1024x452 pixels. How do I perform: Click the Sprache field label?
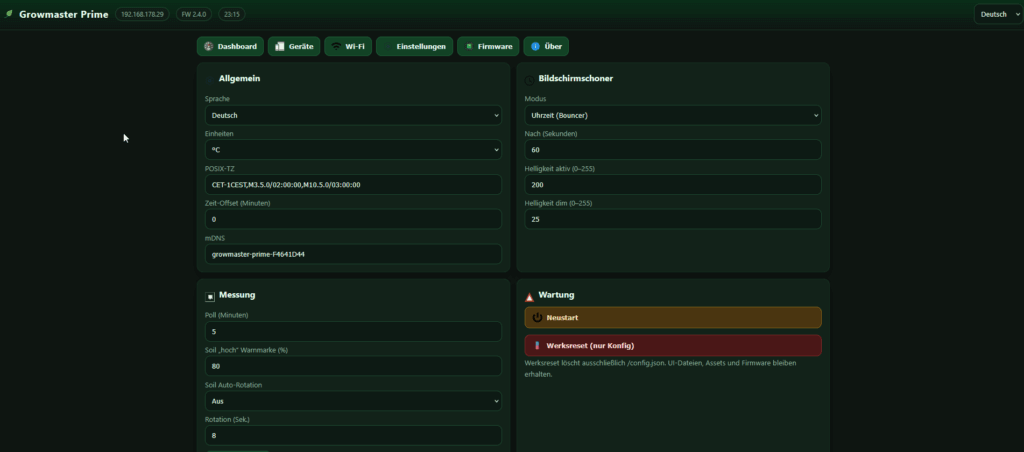[217, 99]
